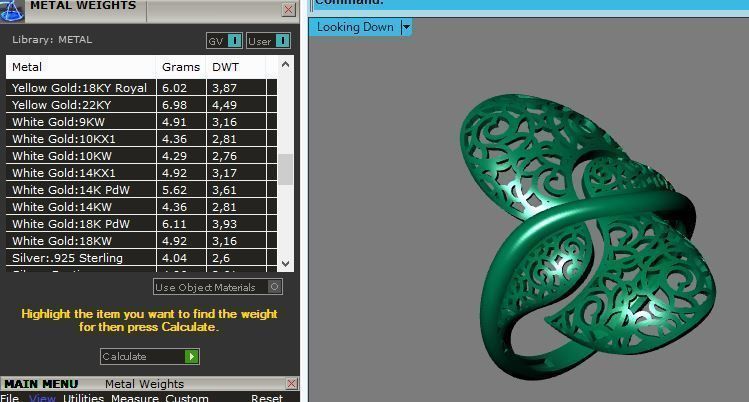Image resolution: width=749 pixels, height=402 pixels.
Task: Click grams value 6.11
Action: [174, 223]
